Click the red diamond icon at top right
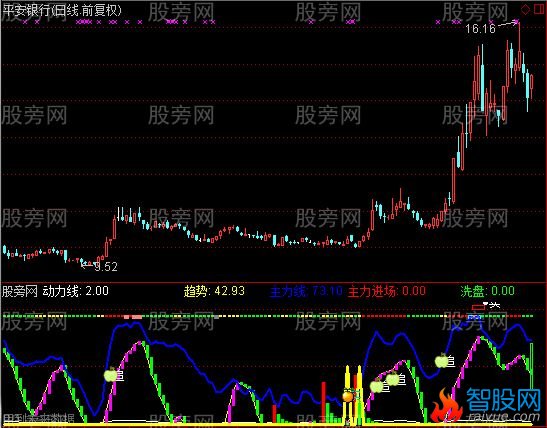The height and width of the screenshot is (428, 547). pos(525,9)
